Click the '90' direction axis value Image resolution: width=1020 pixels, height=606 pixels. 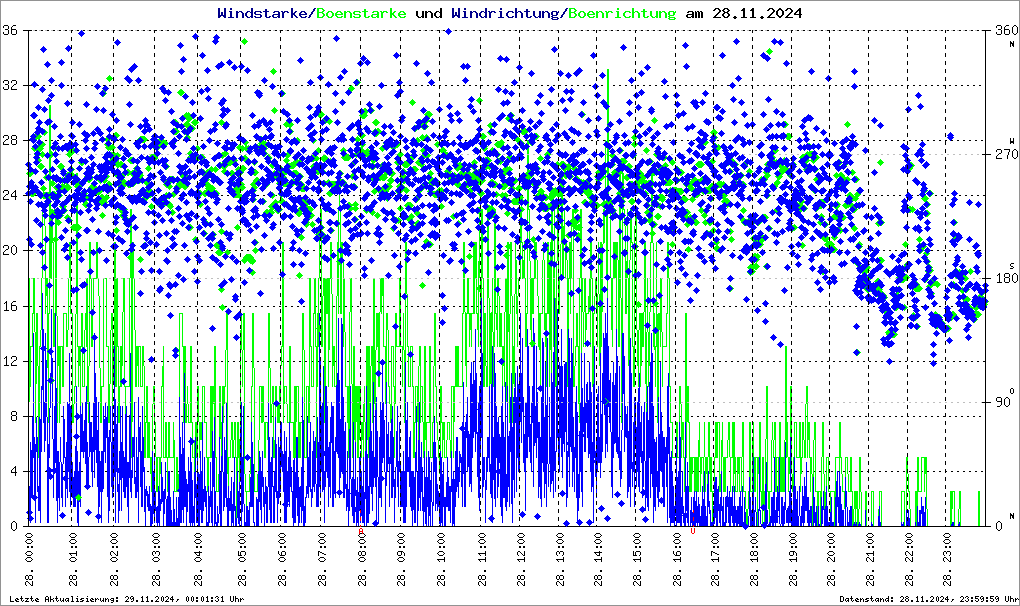click(1002, 402)
